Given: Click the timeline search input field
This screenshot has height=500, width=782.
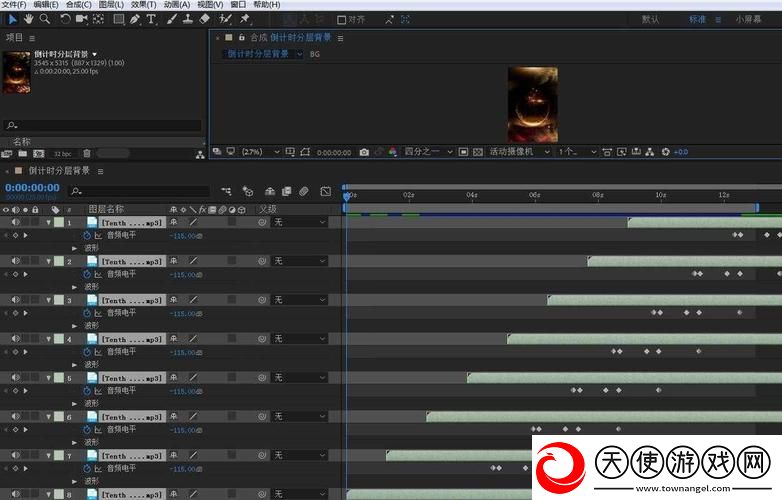Looking at the screenshot, I should click(x=140, y=191).
